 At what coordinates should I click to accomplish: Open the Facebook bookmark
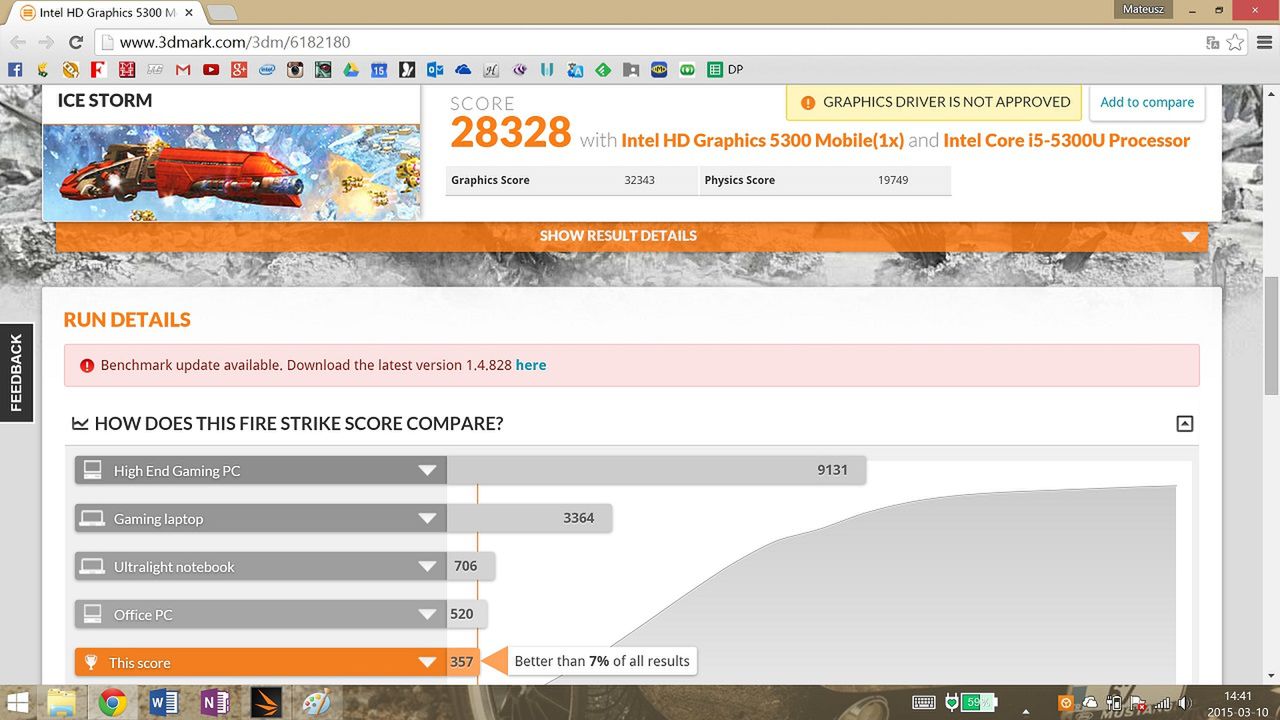pos(15,70)
